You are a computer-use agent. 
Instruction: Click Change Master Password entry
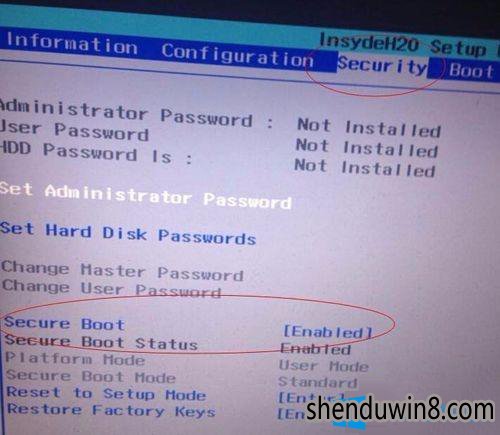pos(122,271)
